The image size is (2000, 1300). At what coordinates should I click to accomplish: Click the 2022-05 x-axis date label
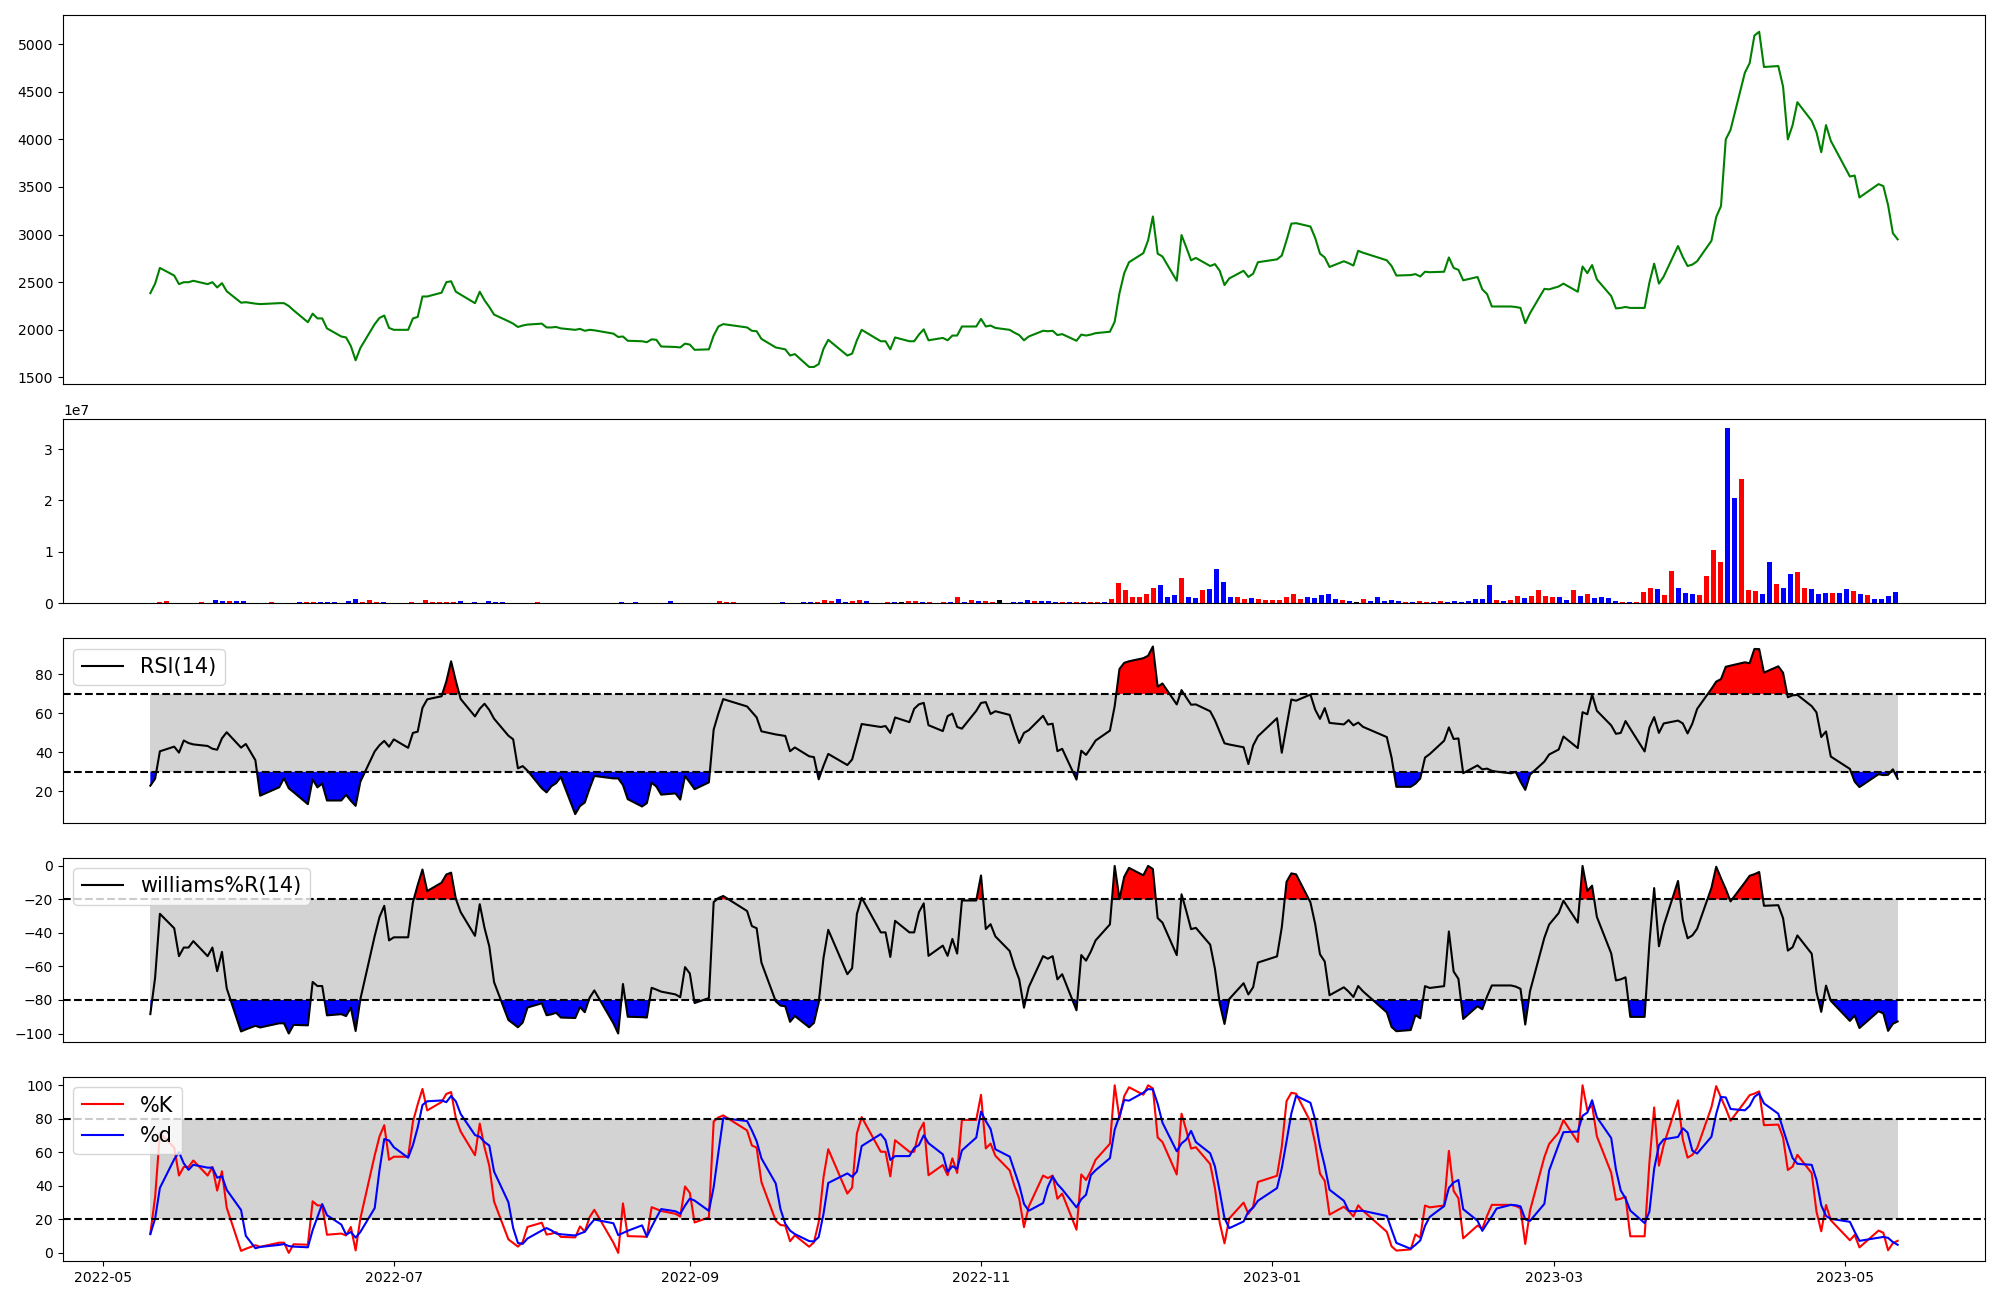click(x=103, y=1277)
